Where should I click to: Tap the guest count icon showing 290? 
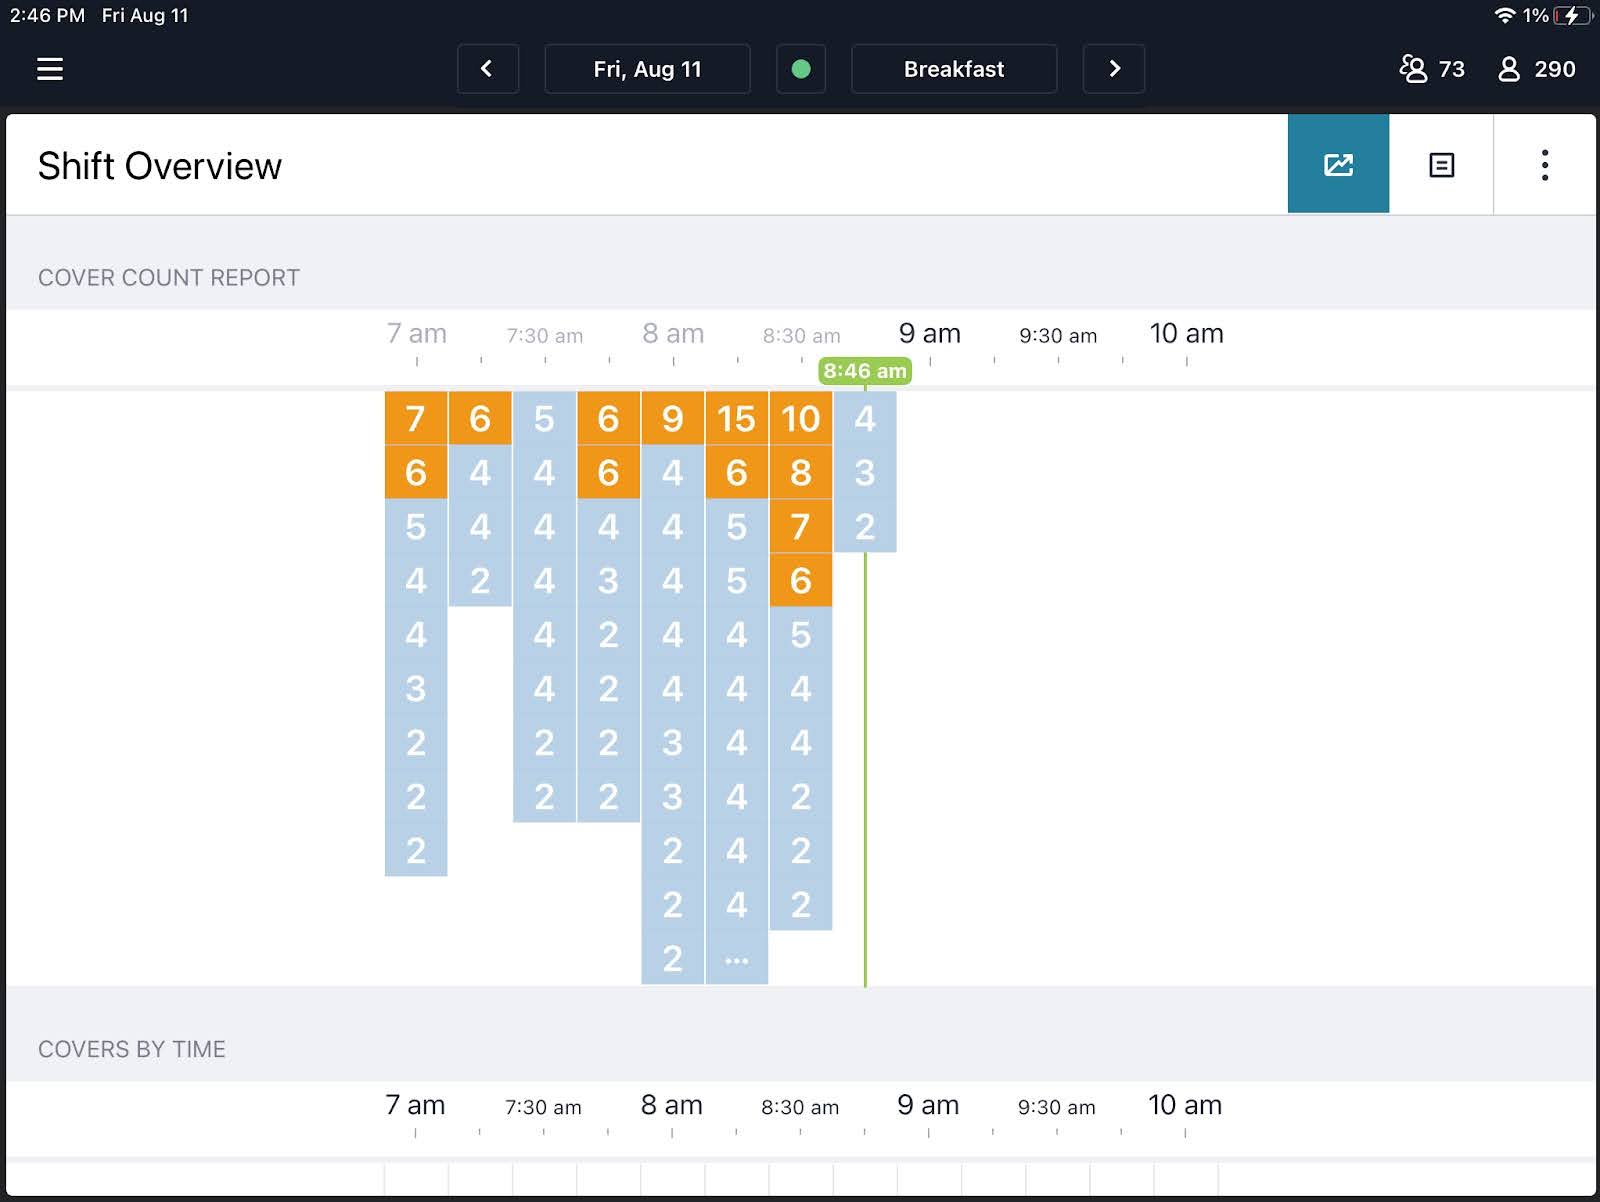coord(1509,69)
